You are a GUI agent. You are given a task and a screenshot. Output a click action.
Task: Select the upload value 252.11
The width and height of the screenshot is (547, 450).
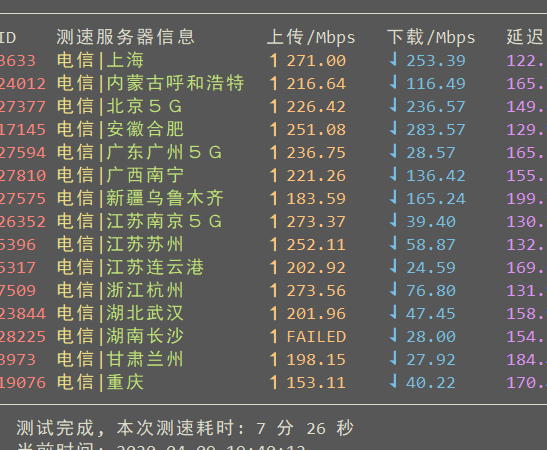[x=316, y=245]
